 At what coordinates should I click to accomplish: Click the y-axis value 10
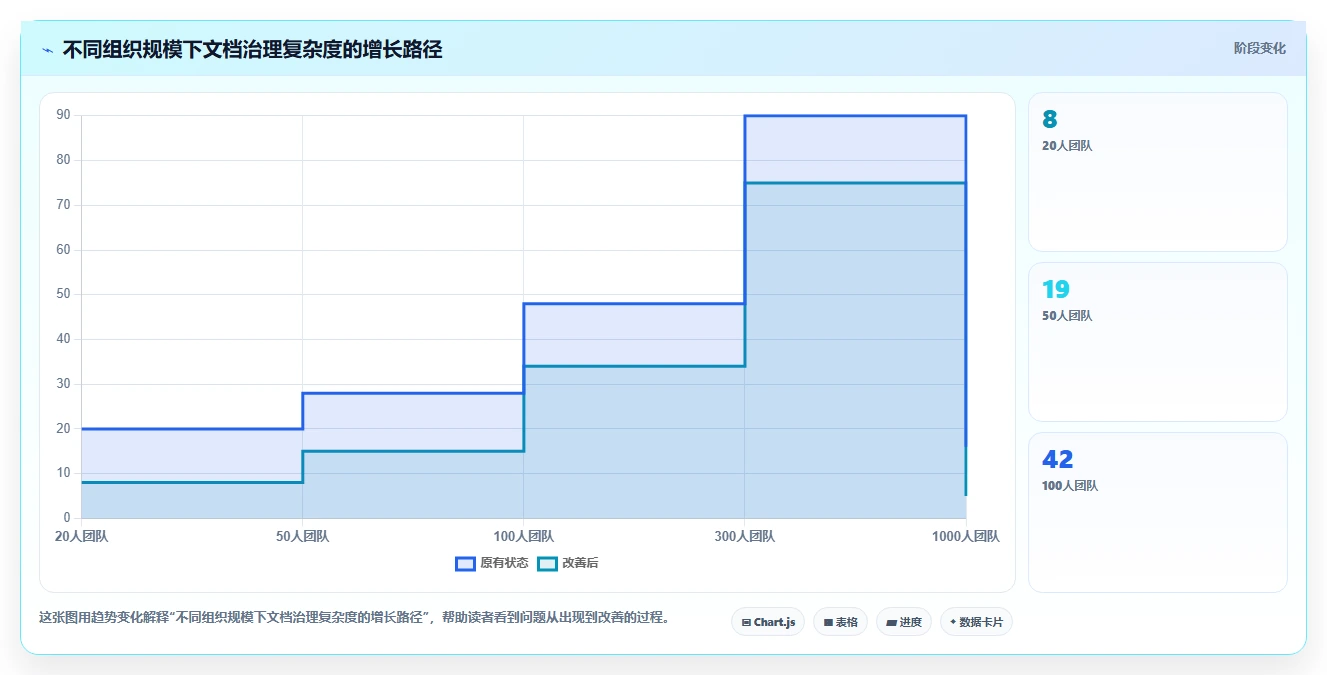pos(63,473)
